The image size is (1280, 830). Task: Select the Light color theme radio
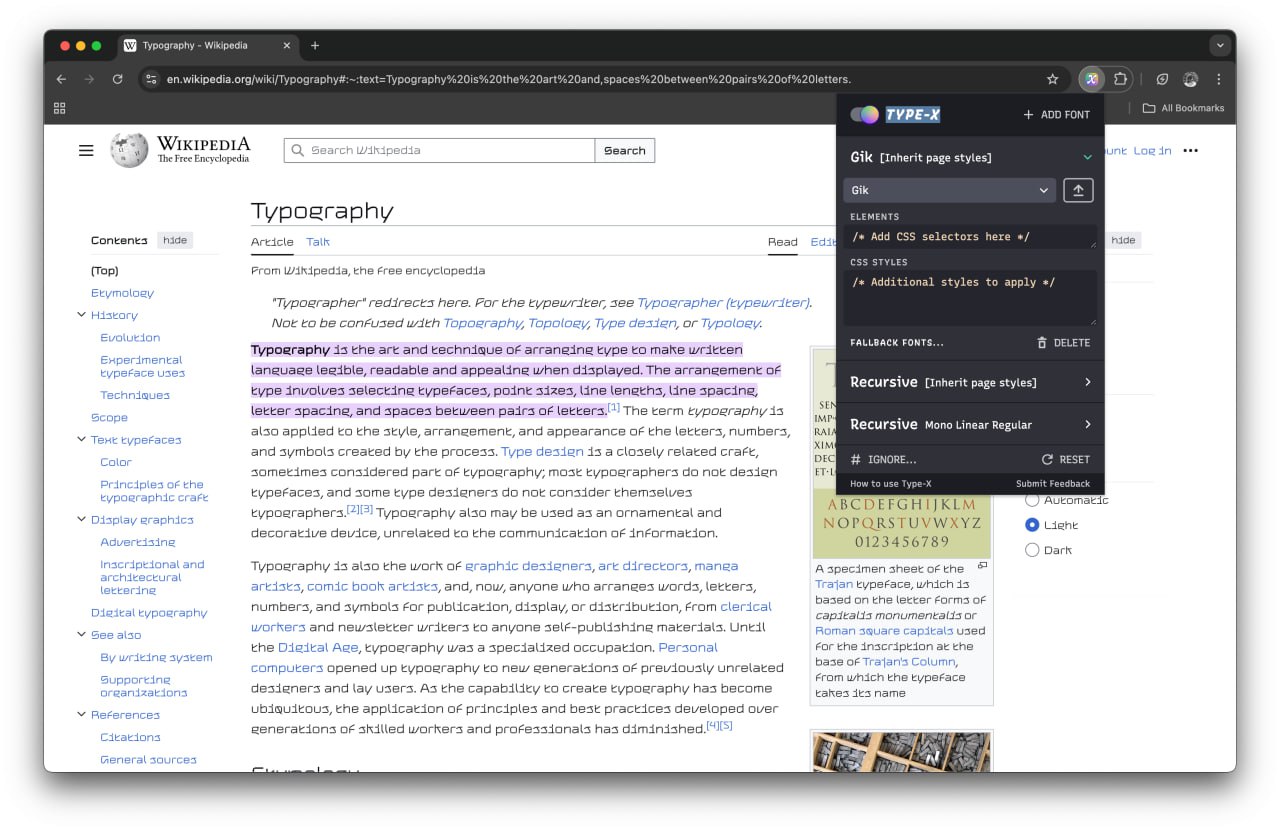(1032, 525)
